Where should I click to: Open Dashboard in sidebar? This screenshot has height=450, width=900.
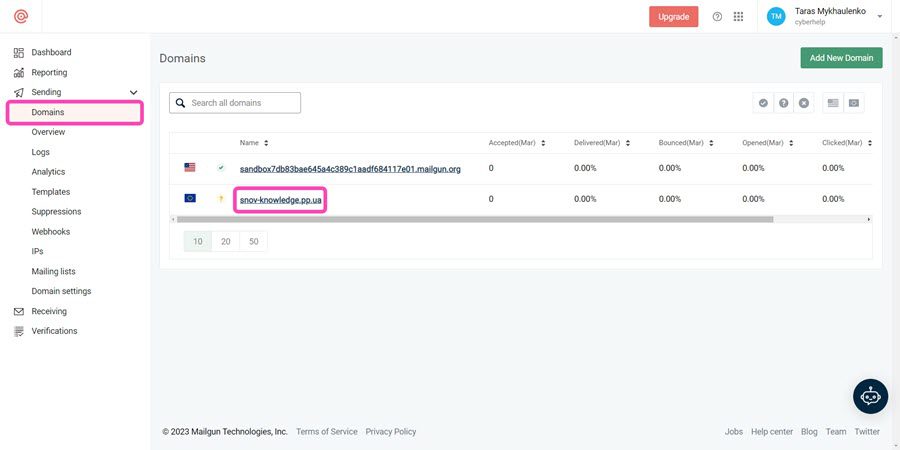pyautogui.click(x=52, y=52)
